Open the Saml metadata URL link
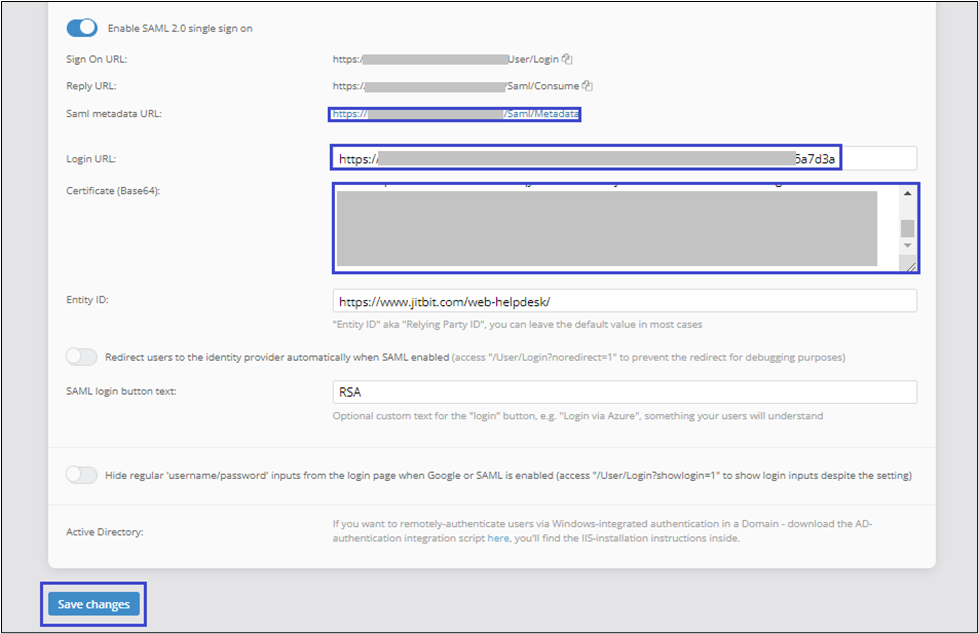The width and height of the screenshot is (979, 634). [x=455, y=114]
